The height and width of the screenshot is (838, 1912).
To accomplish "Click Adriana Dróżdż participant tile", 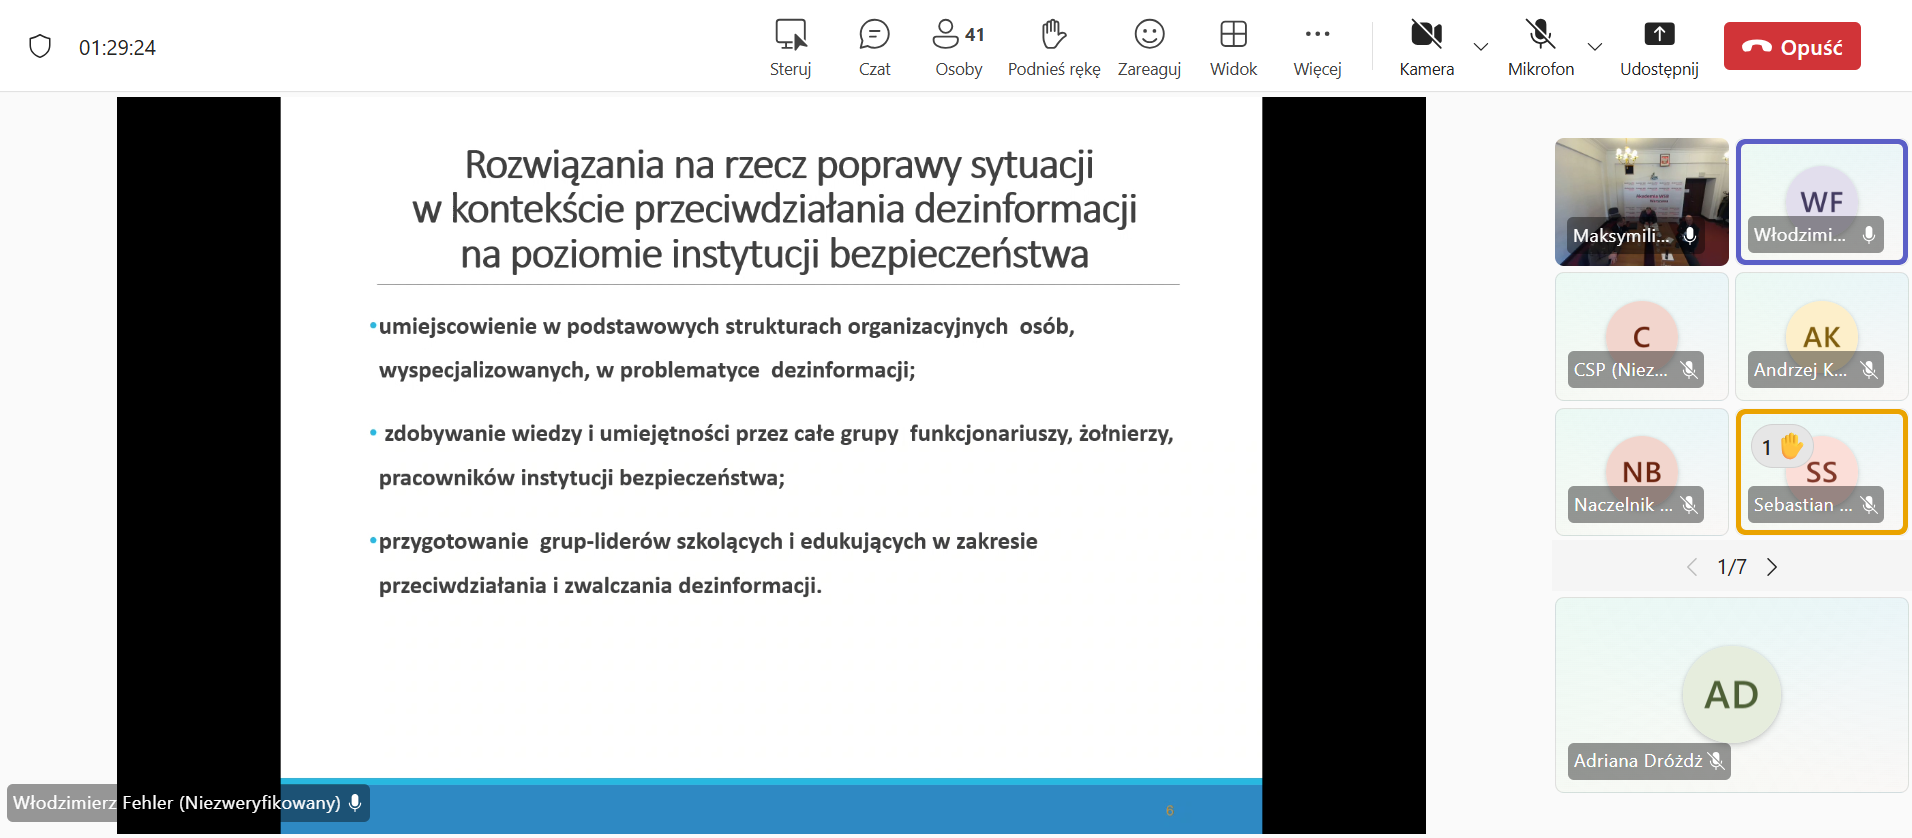I will coord(1731,695).
